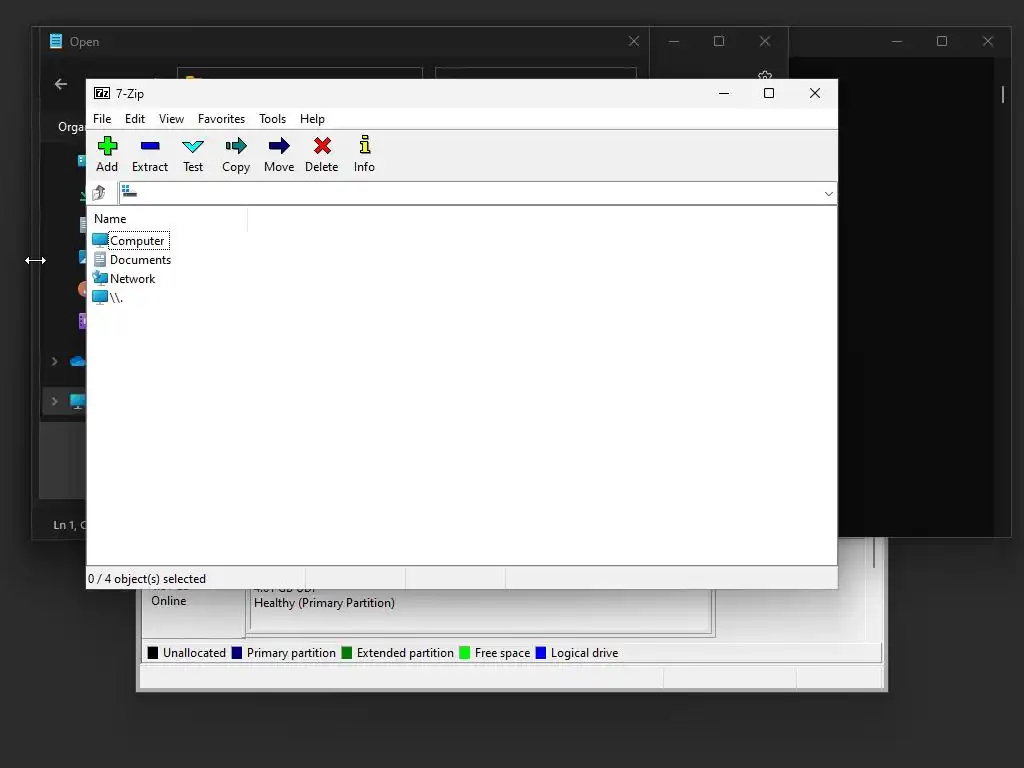Open the Help menu

click(x=312, y=119)
